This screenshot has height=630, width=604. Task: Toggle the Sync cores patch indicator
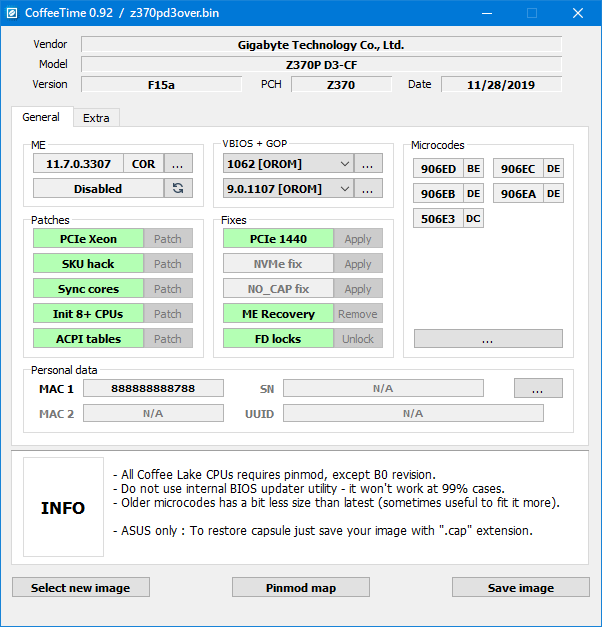tap(88, 289)
